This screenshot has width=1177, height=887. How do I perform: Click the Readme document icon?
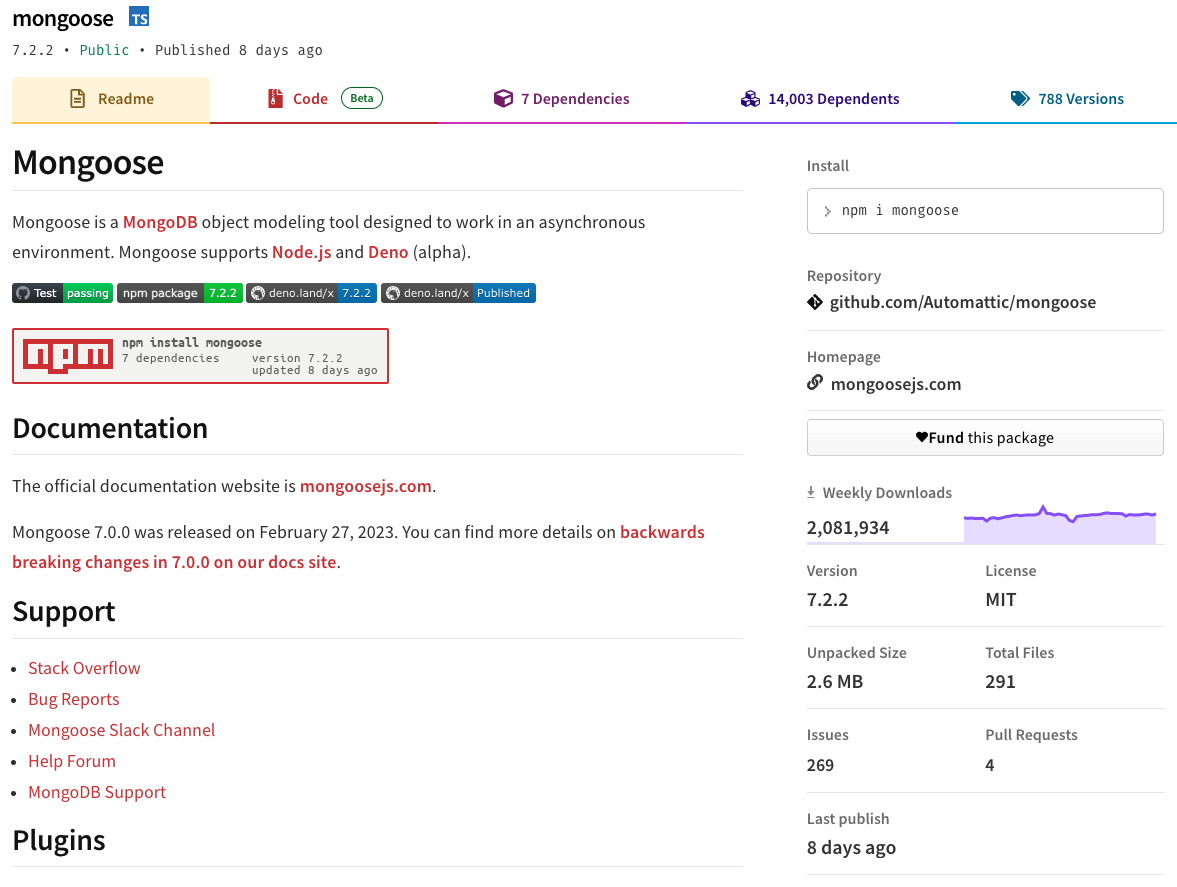78,98
